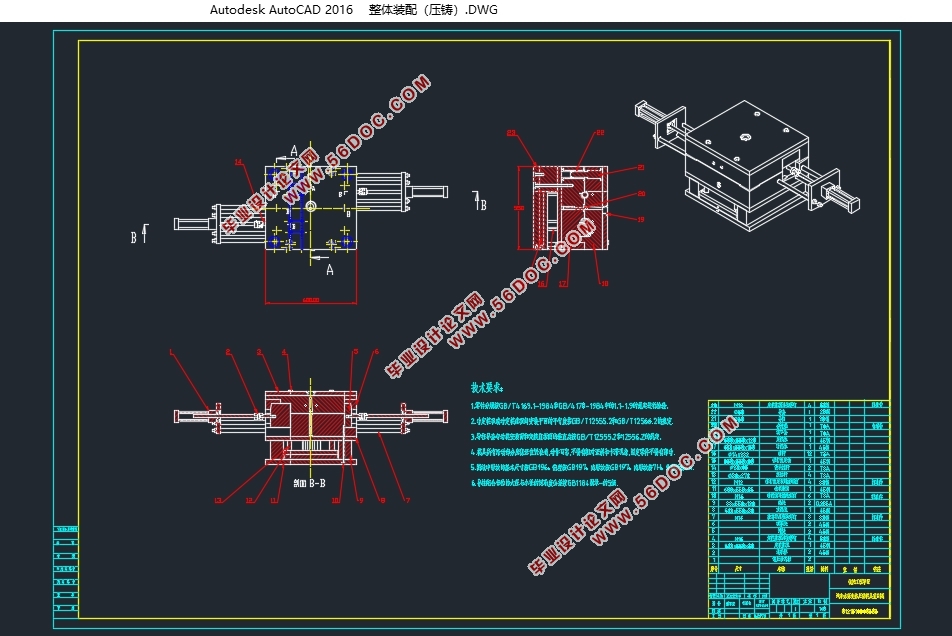Click the section marker 'A' below the top view
The width and height of the screenshot is (952, 636).
tap(329, 269)
